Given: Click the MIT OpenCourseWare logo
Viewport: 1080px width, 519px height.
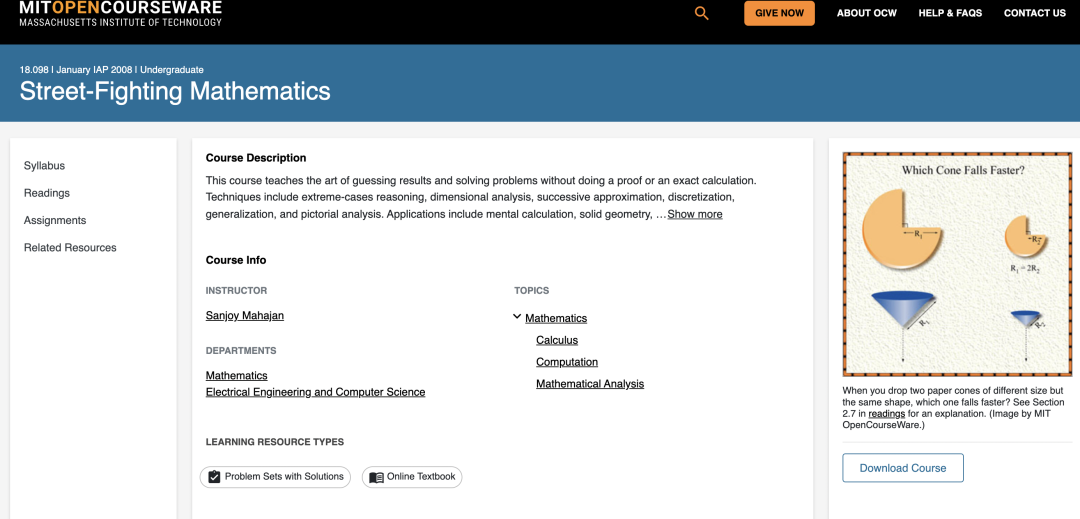Looking at the screenshot, I should pos(120,13).
